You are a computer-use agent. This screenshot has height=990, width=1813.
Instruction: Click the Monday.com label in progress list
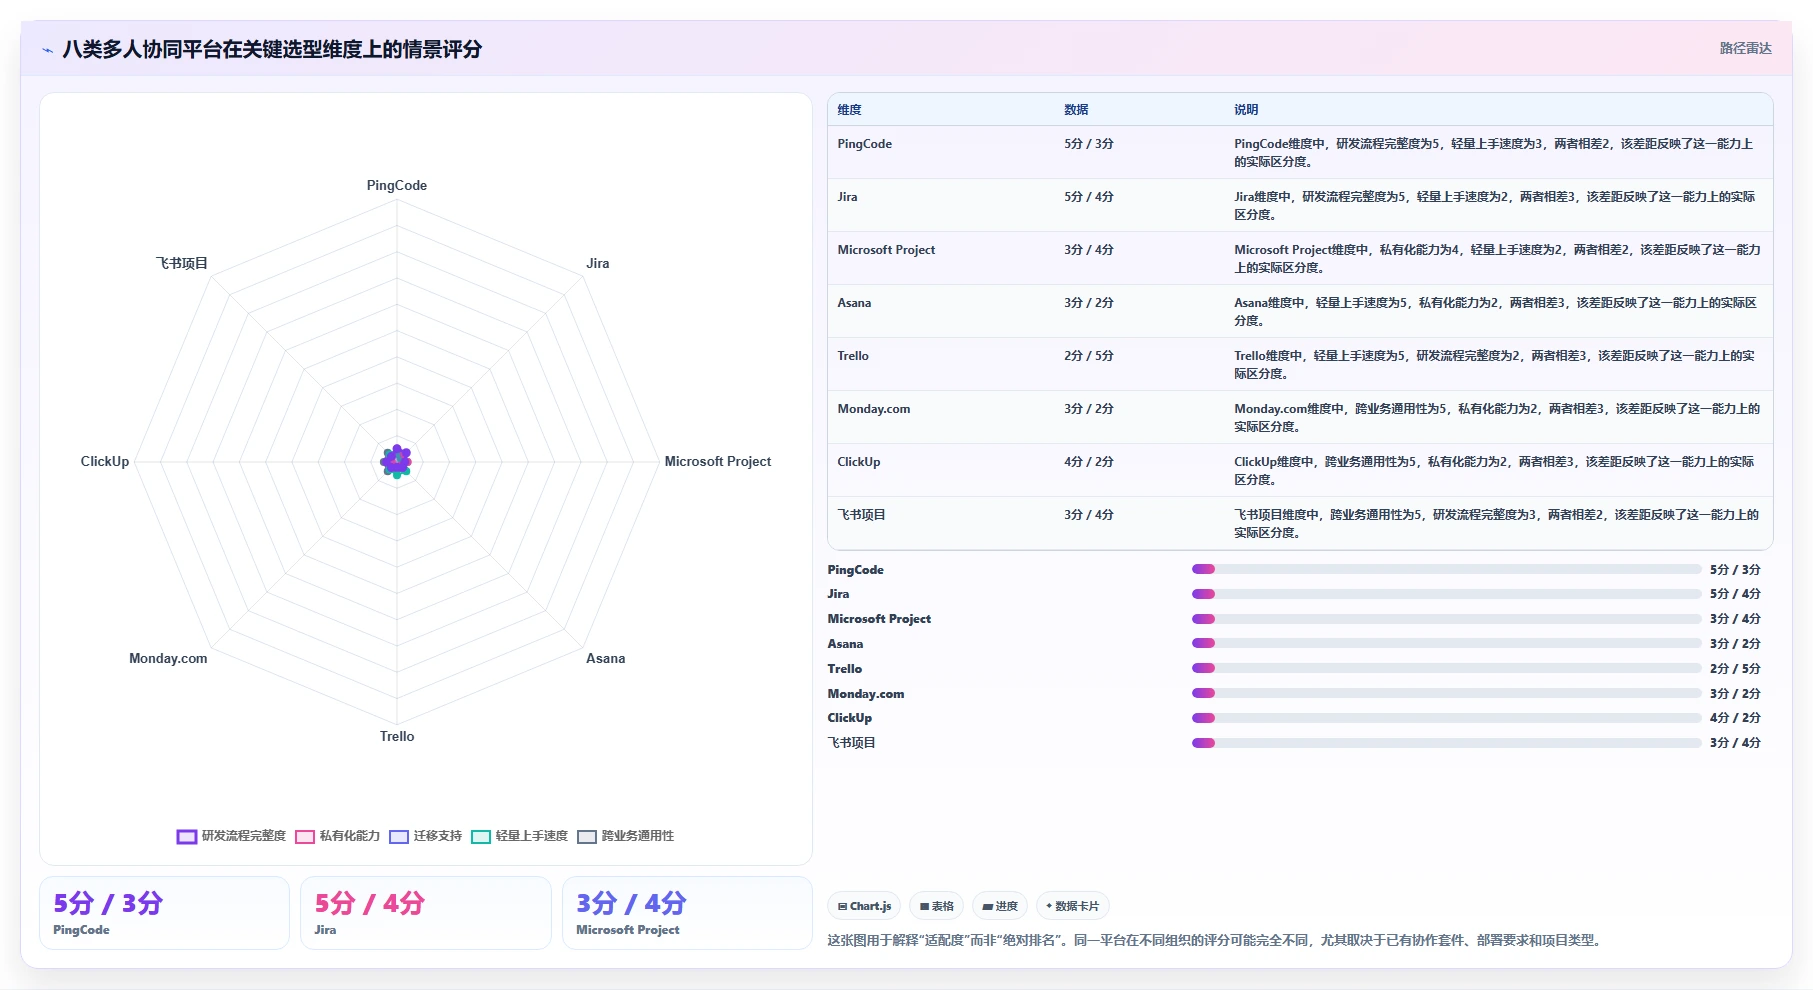pyautogui.click(x=866, y=694)
